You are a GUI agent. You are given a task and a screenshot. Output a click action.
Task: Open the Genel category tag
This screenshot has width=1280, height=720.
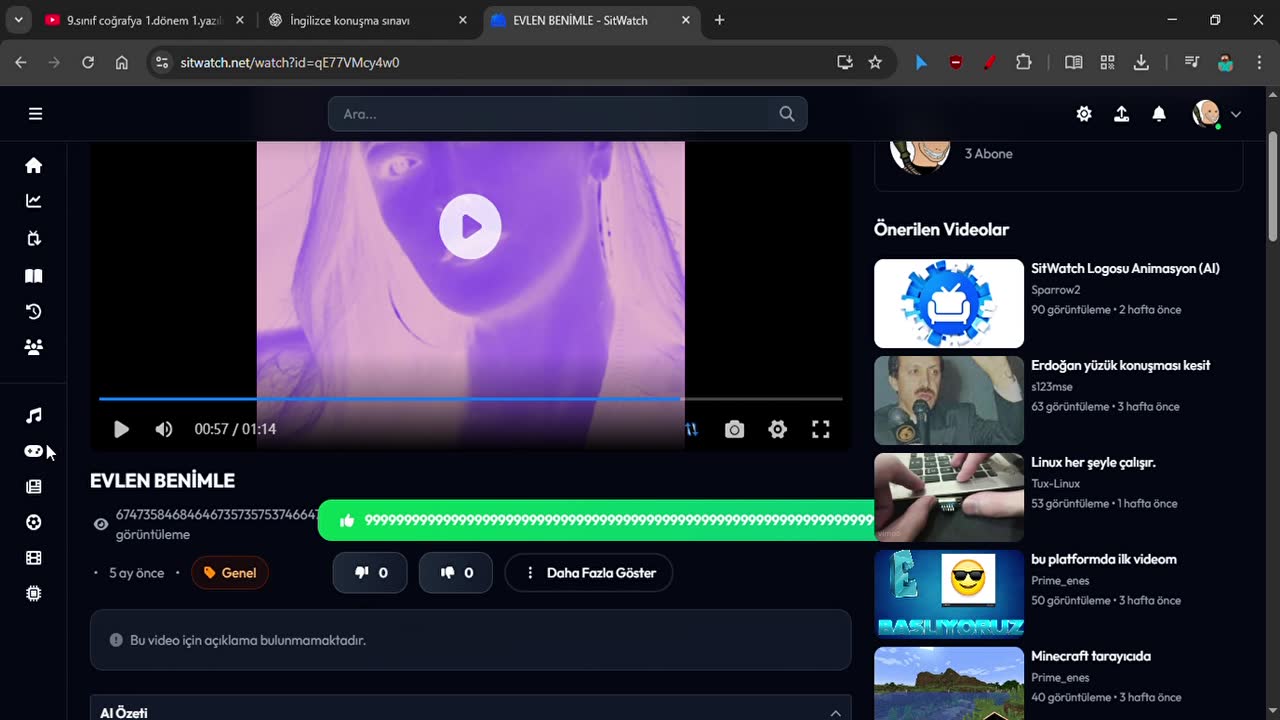click(x=229, y=572)
